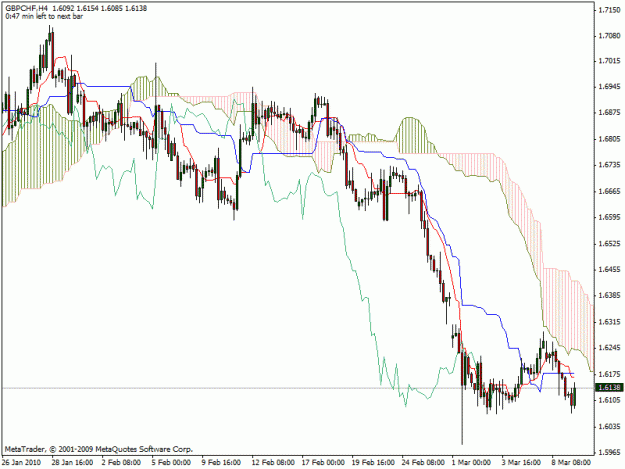Click the '3 Mar 16:00' time label

521,462
